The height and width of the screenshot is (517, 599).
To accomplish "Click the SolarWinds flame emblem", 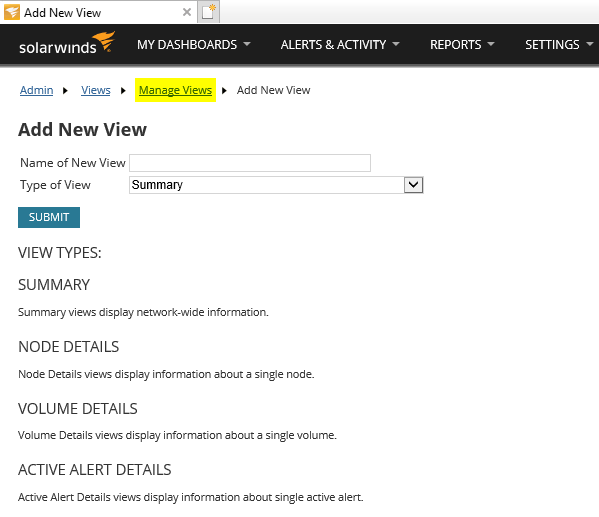I will click(x=104, y=41).
